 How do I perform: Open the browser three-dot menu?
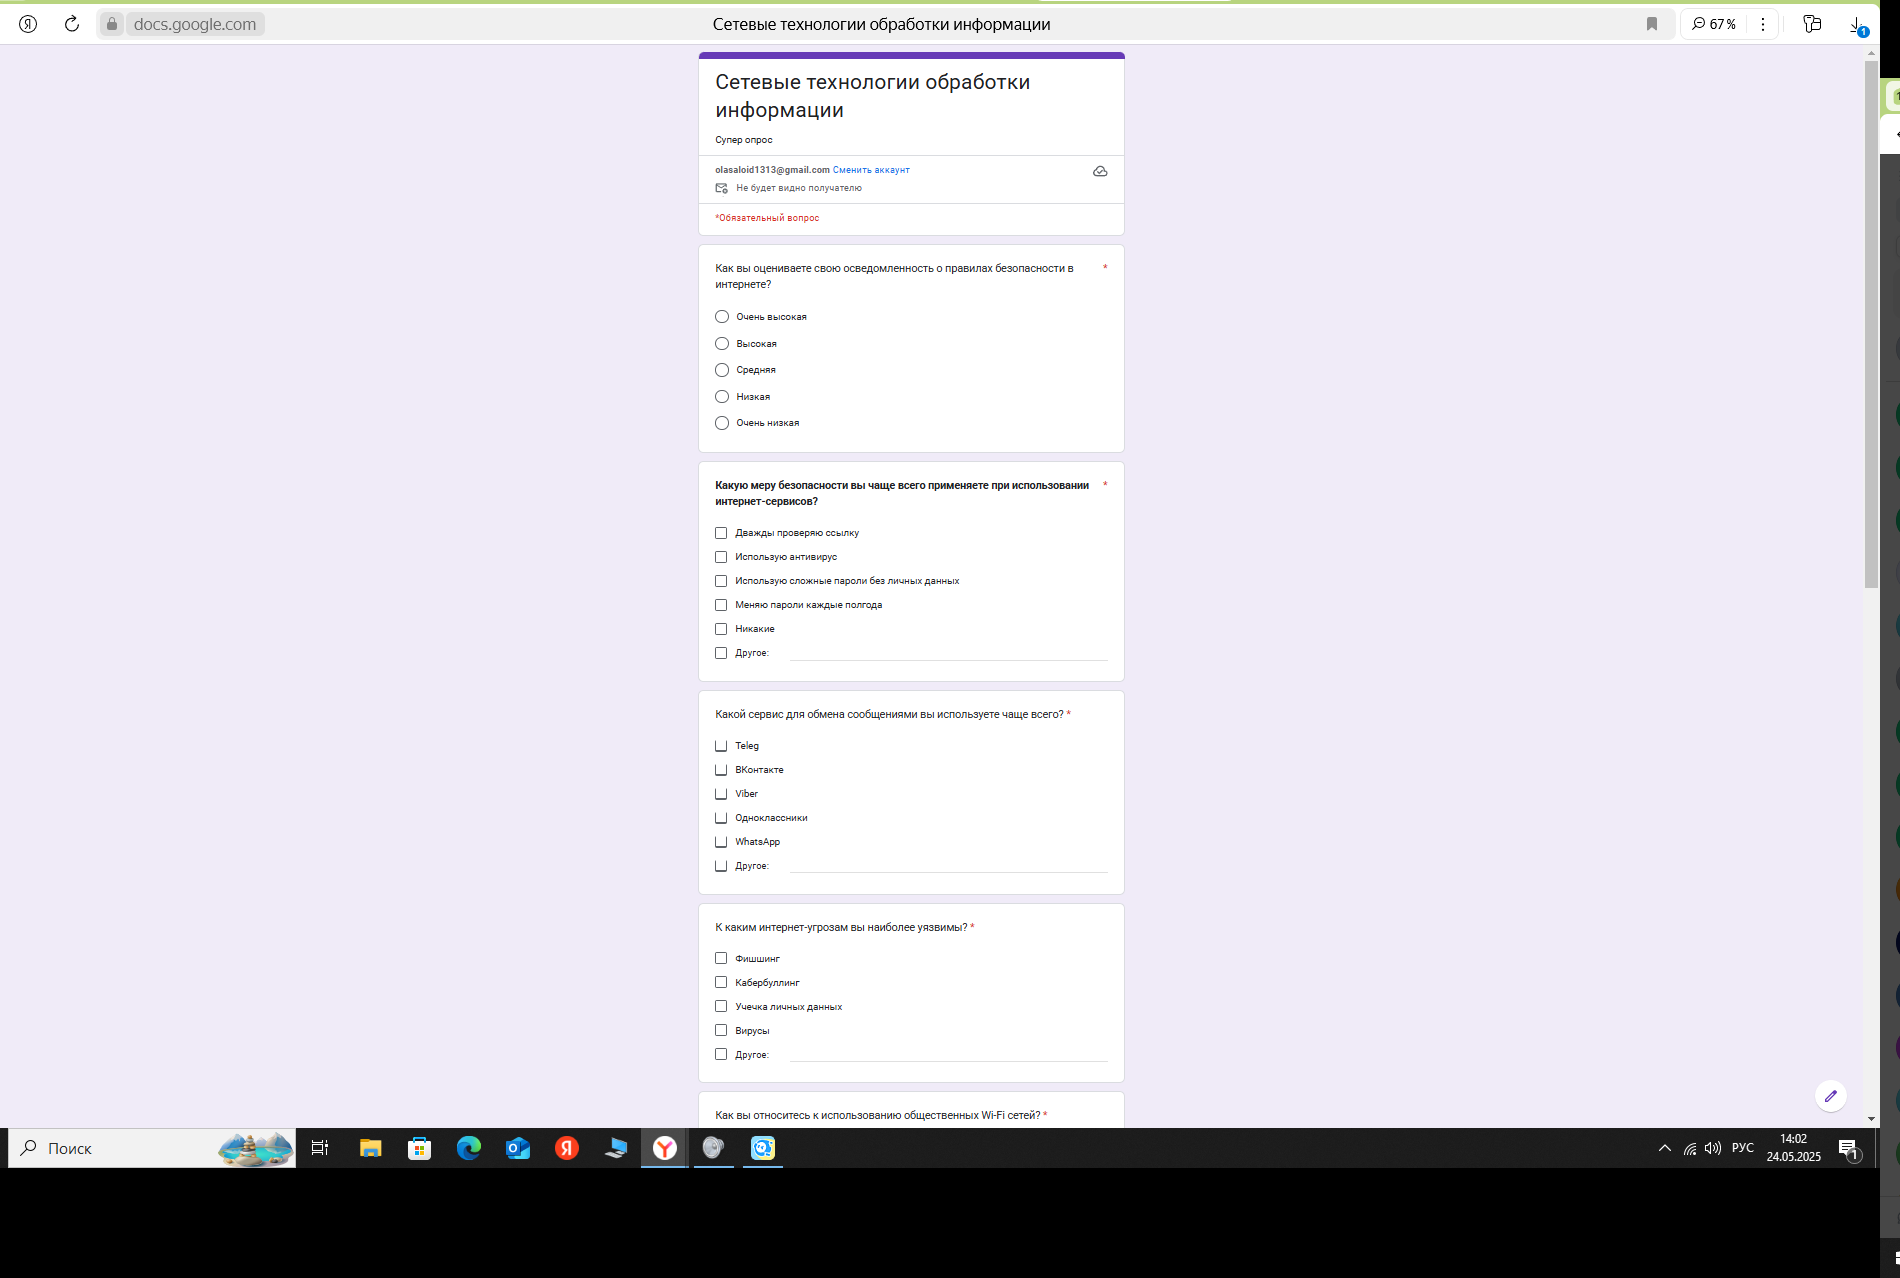[x=1763, y=24]
